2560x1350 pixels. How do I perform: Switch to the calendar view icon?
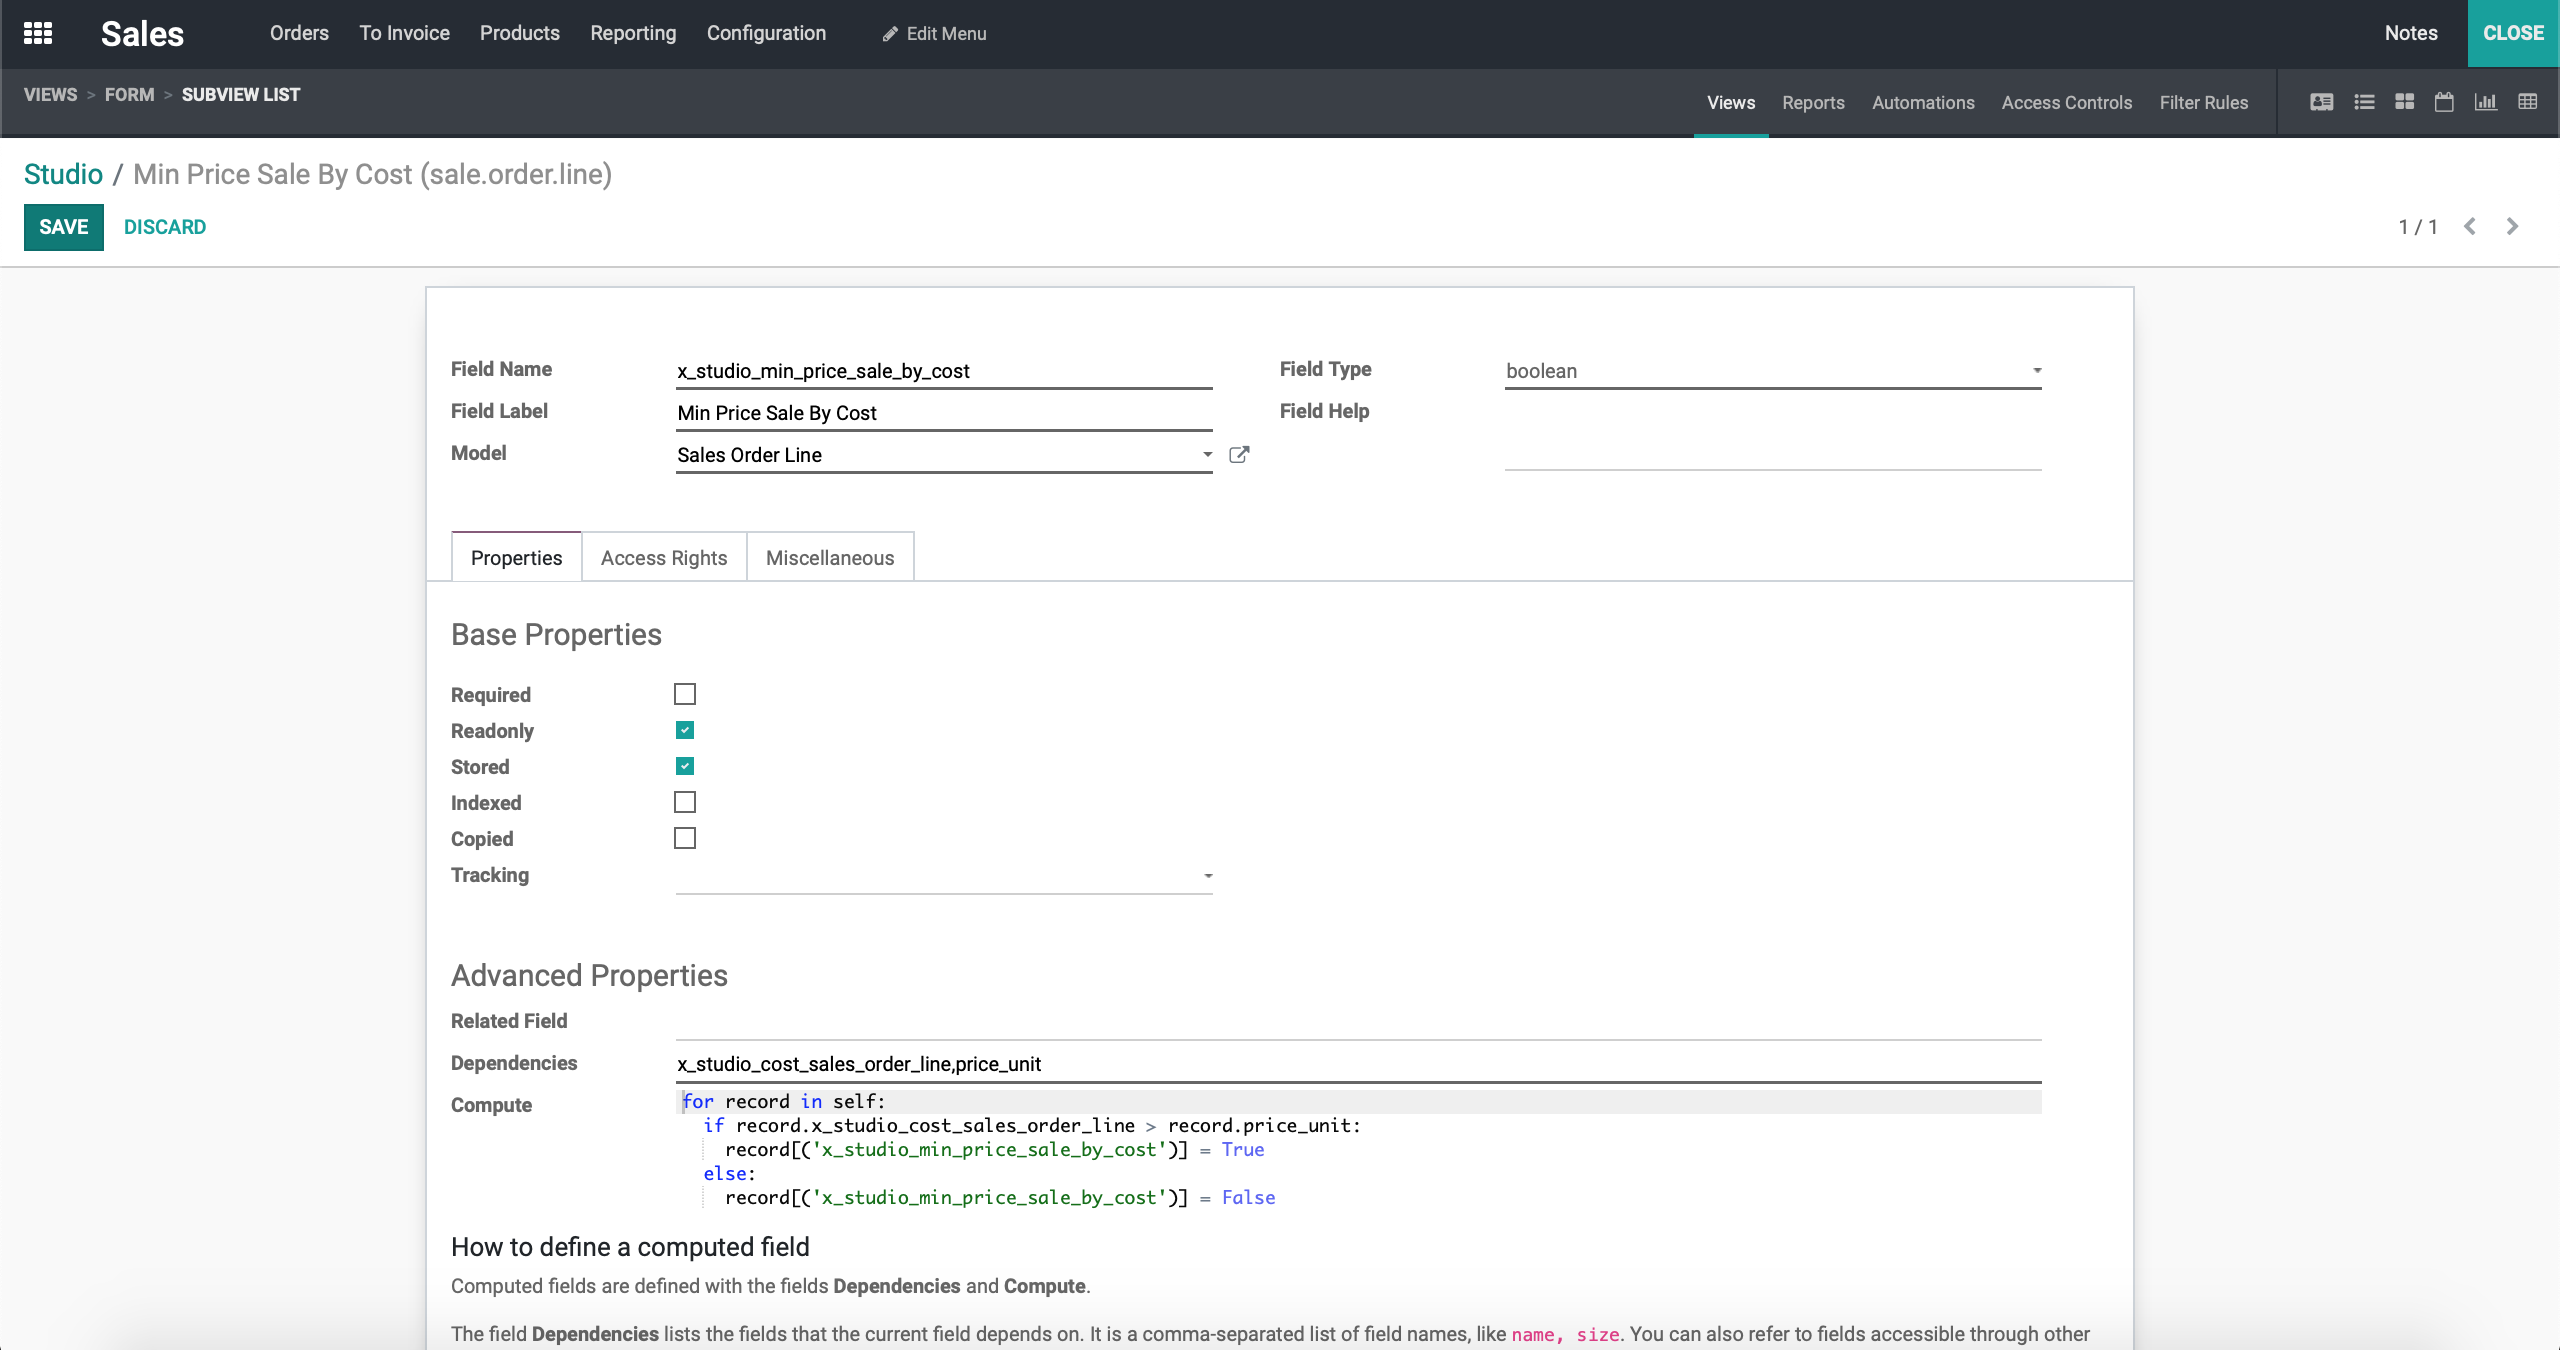[2444, 102]
